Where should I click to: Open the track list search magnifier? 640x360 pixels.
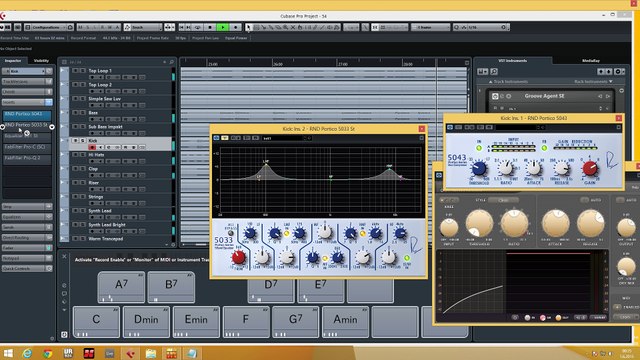[171, 62]
